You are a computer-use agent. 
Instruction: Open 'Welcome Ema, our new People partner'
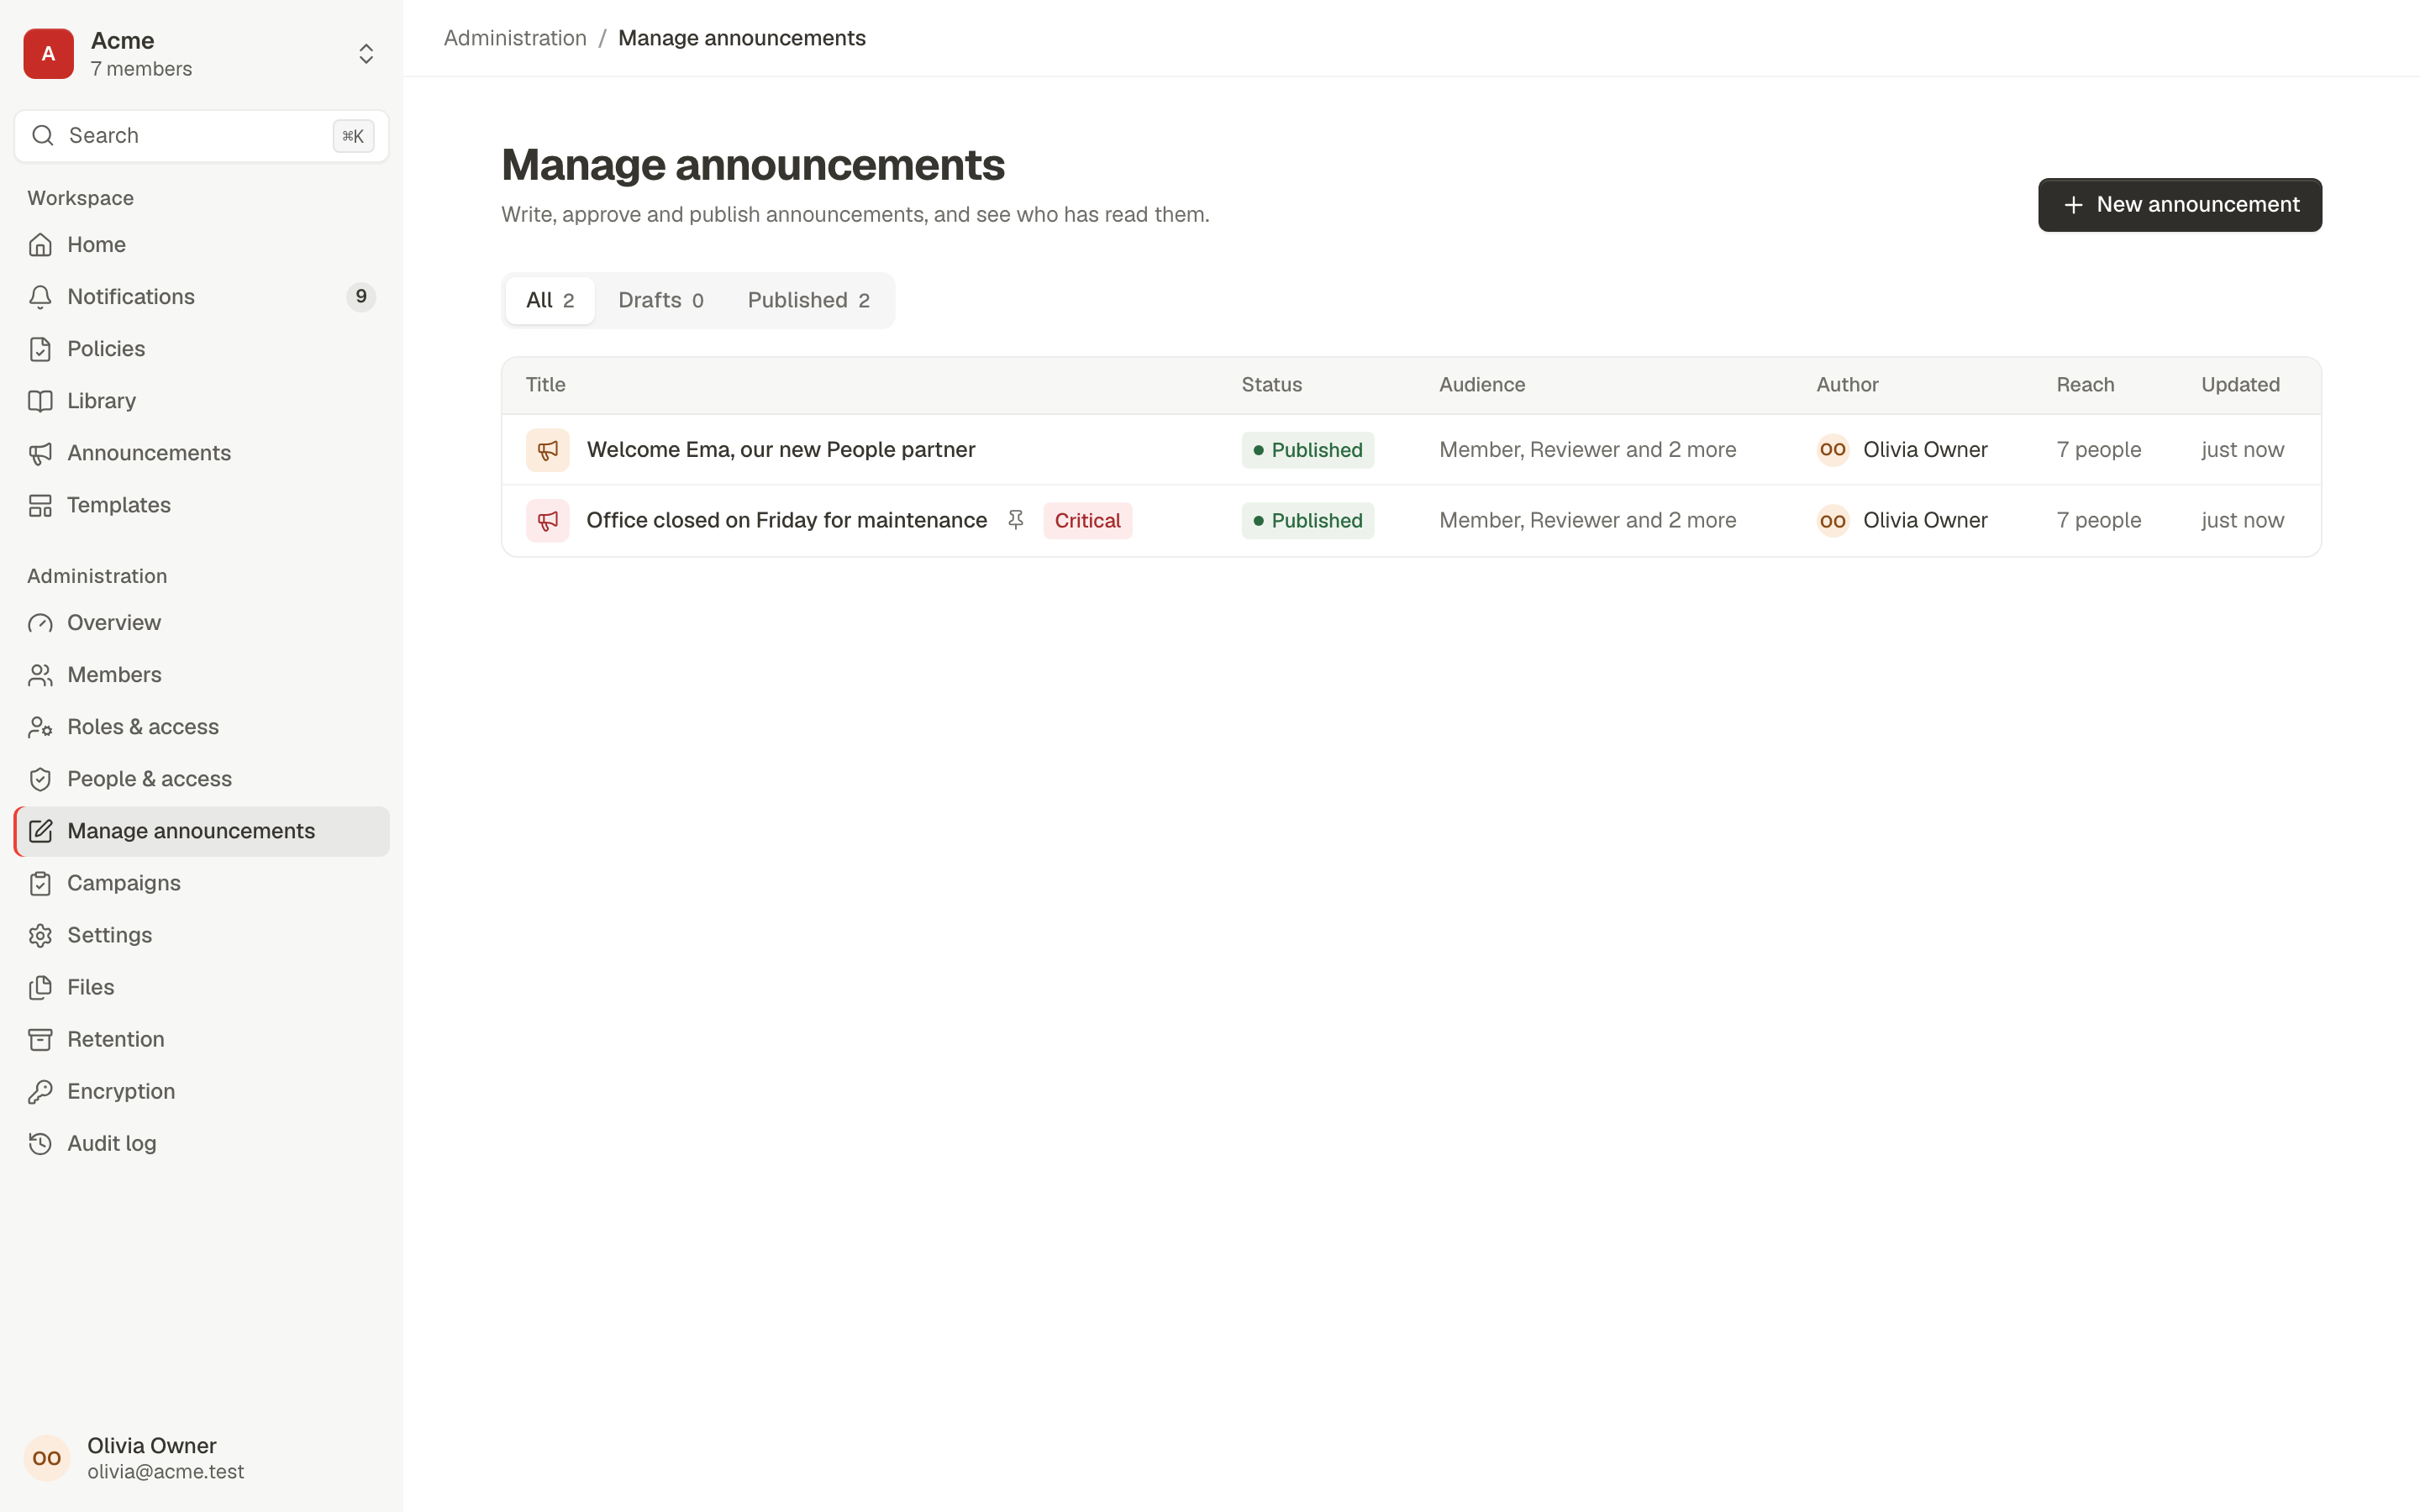point(781,450)
